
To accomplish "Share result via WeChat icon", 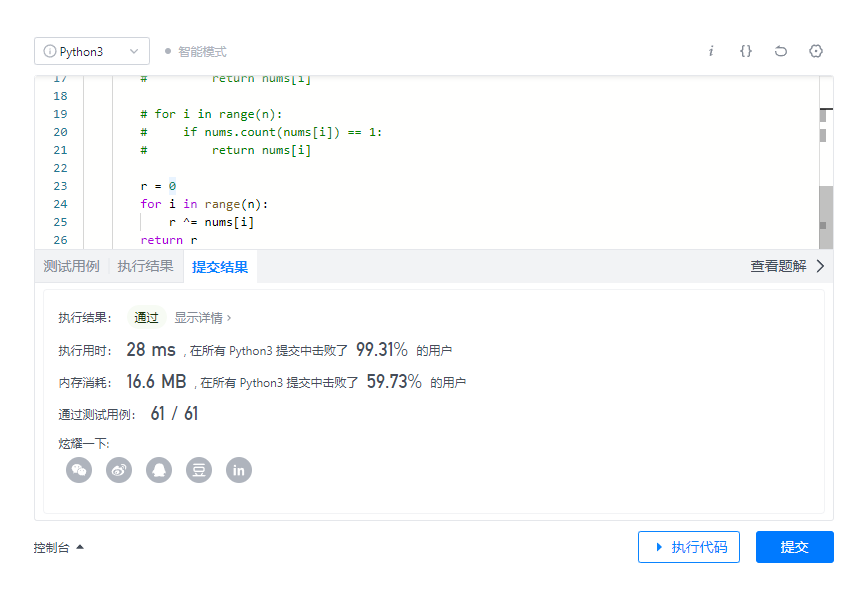I will (79, 470).
